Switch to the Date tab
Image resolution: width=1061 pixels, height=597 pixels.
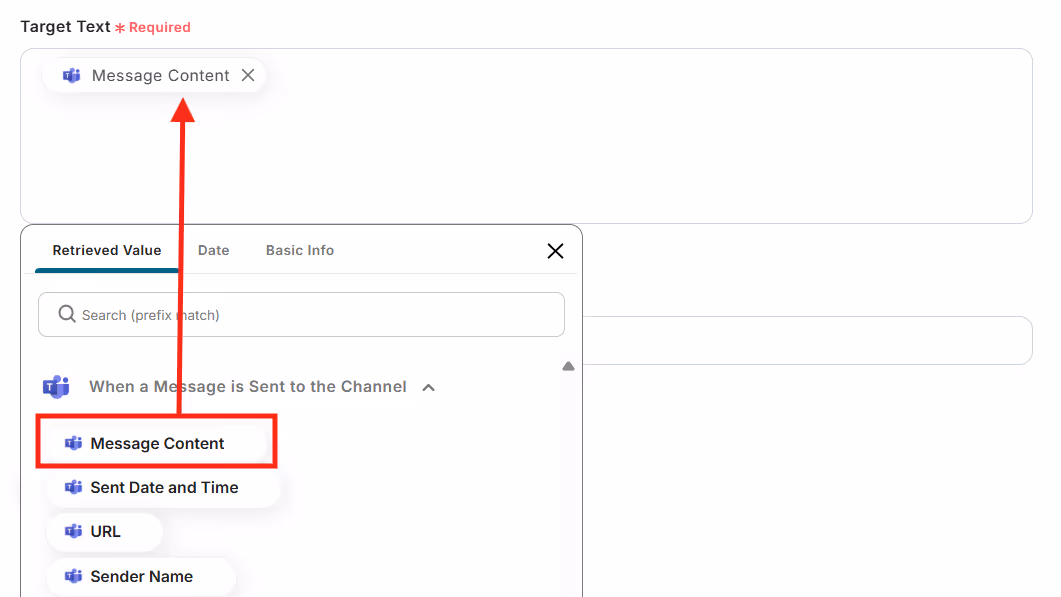(x=213, y=250)
